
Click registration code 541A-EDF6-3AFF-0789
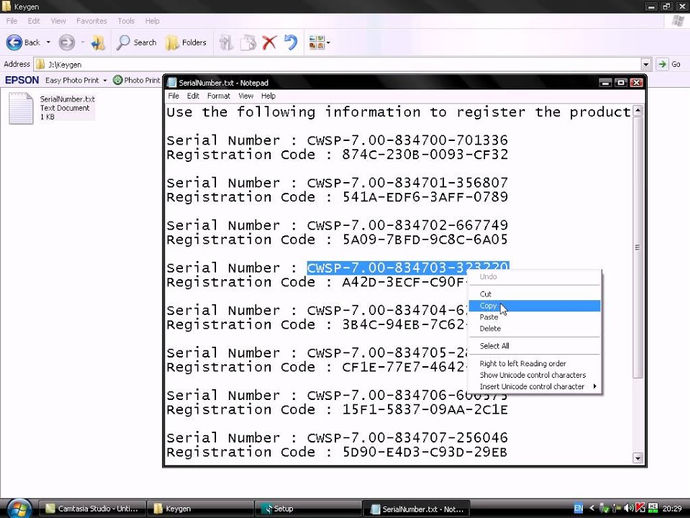tap(425, 197)
